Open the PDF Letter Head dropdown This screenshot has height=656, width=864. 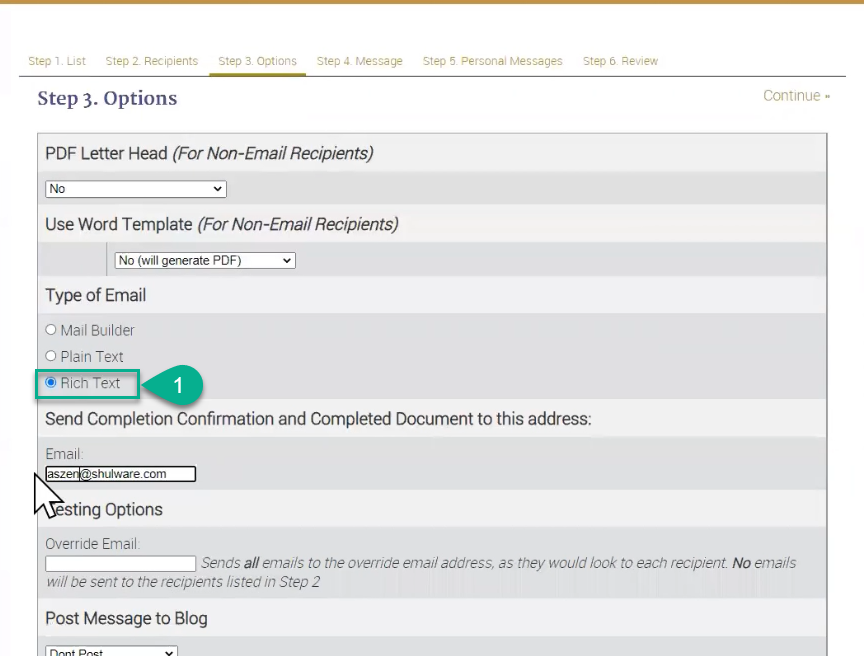click(x=136, y=189)
